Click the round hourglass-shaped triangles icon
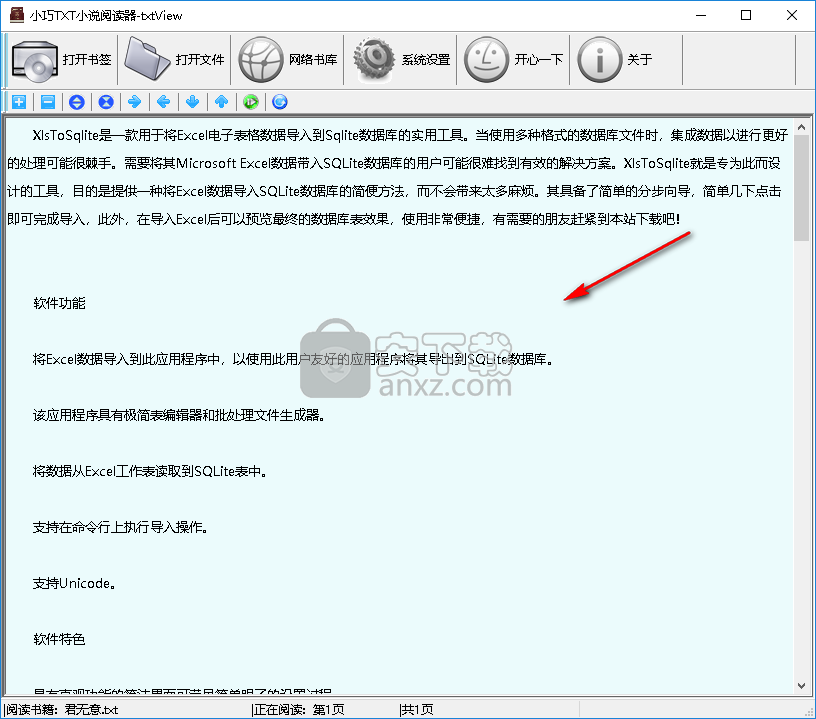This screenshot has height=719, width=816. (106, 102)
